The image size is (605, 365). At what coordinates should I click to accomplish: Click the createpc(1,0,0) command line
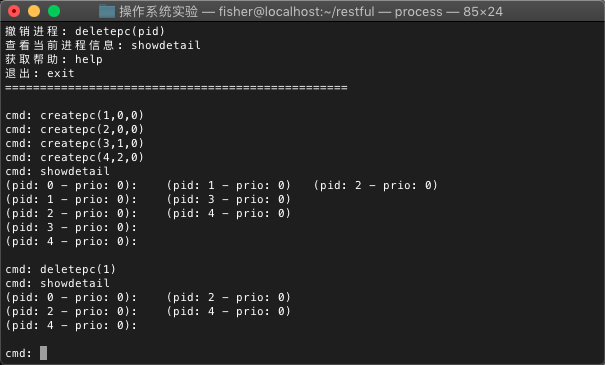[74, 115]
